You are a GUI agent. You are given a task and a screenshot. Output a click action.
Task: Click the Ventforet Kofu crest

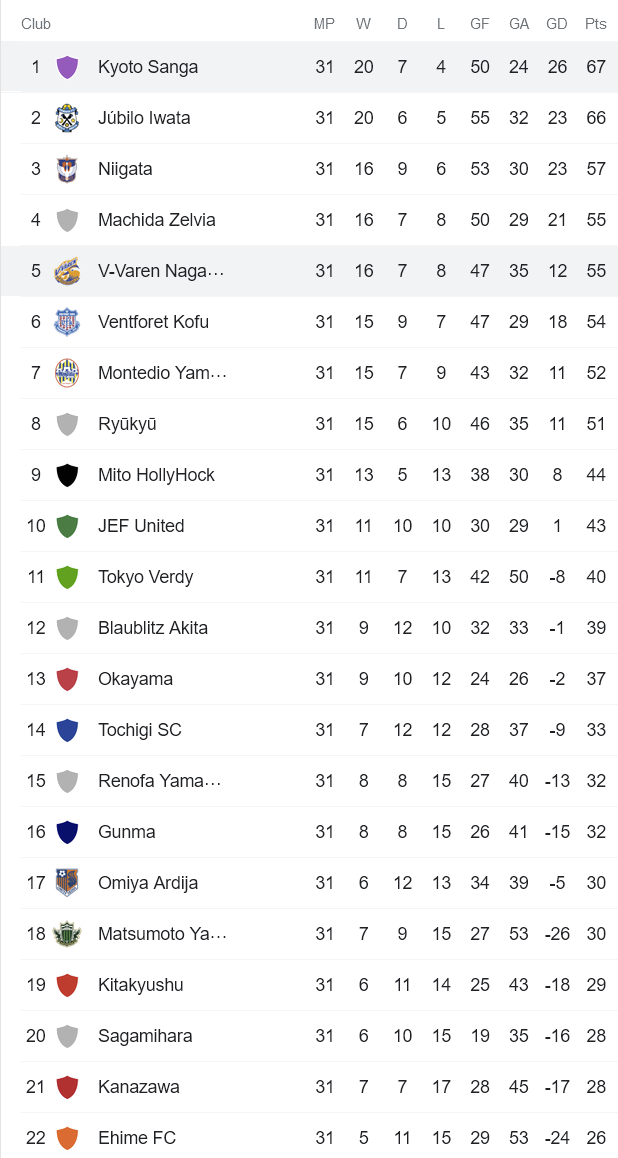(x=68, y=321)
